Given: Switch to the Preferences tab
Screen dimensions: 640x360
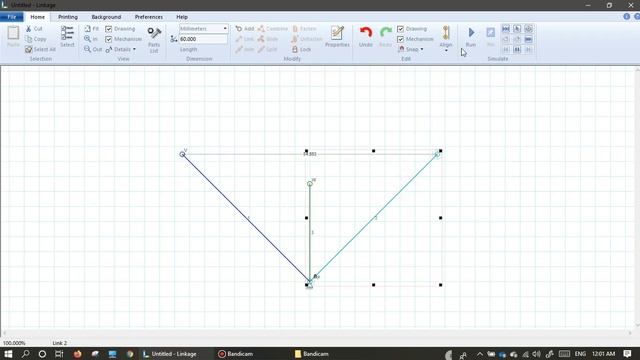Looking at the screenshot, I should pyautogui.click(x=149, y=17).
